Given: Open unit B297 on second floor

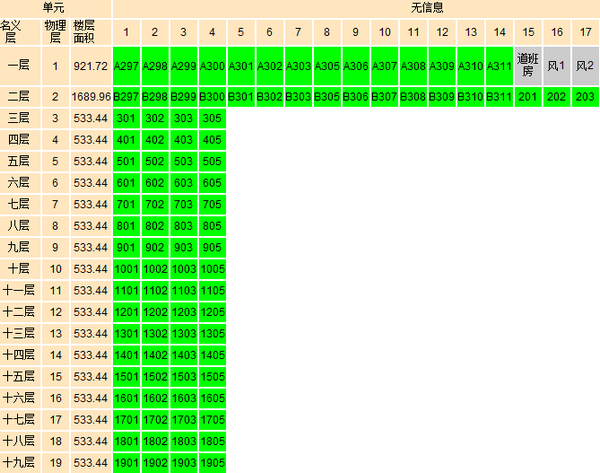Looking at the screenshot, I should [126, 97].
